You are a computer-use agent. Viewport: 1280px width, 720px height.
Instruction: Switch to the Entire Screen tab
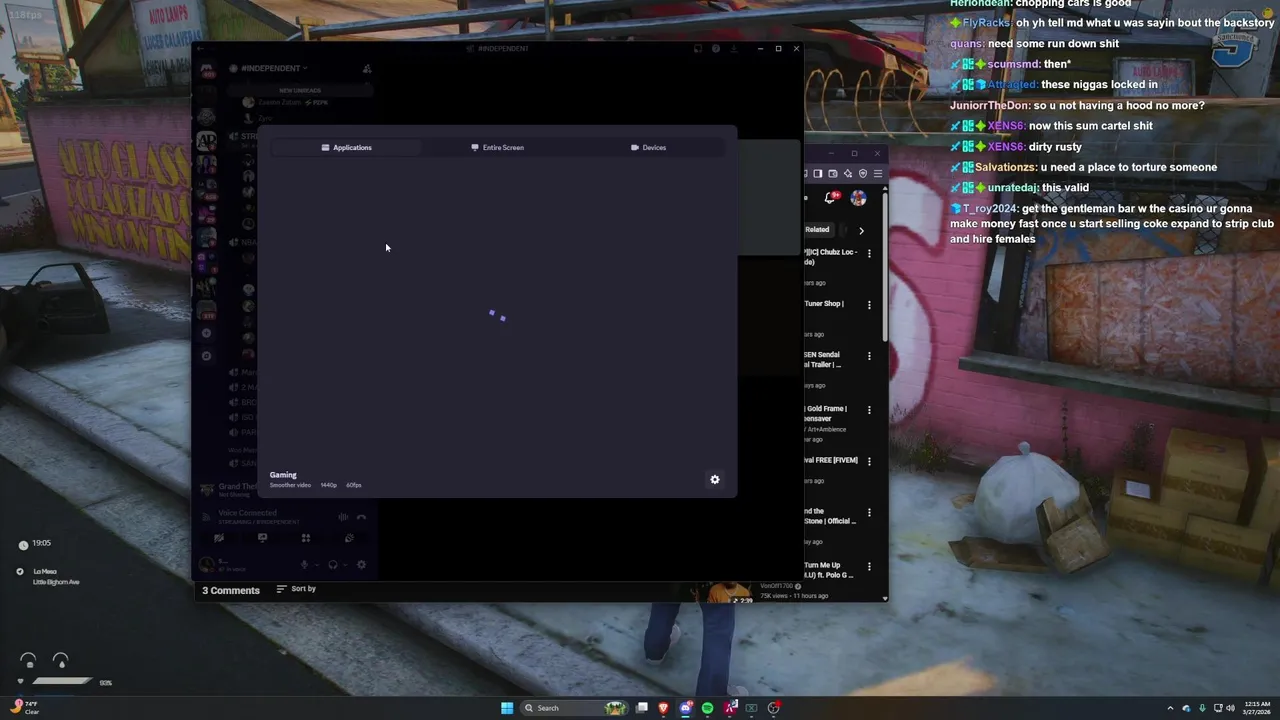497,147
